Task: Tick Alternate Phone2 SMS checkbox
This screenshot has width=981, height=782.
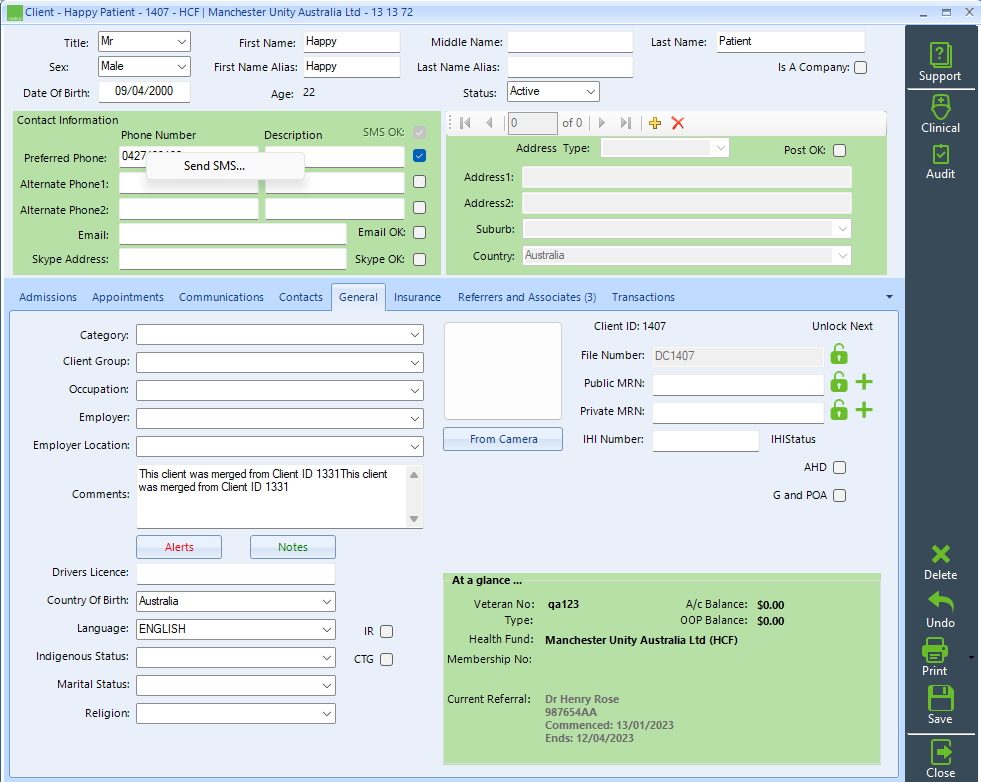Action: tap(420, 208)
